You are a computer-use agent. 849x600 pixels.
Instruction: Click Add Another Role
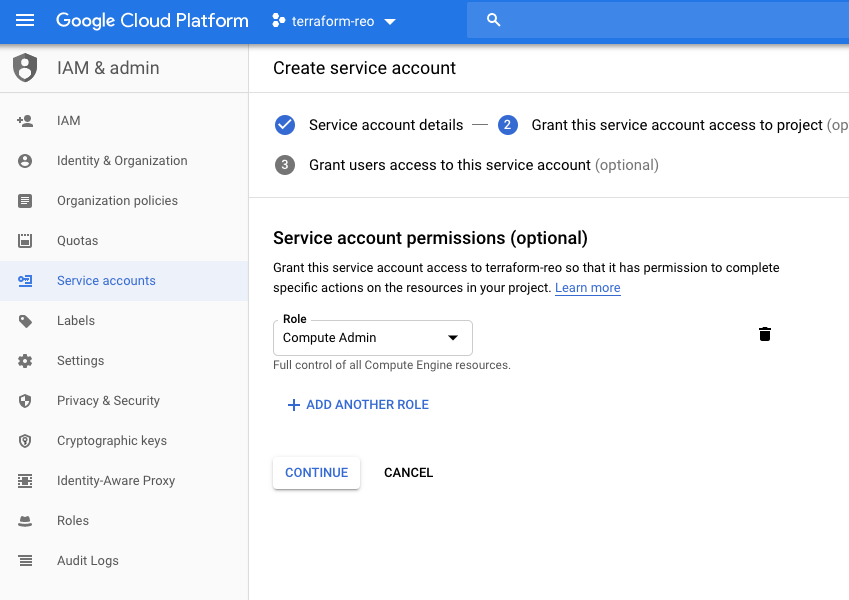[x=358, y=405]
